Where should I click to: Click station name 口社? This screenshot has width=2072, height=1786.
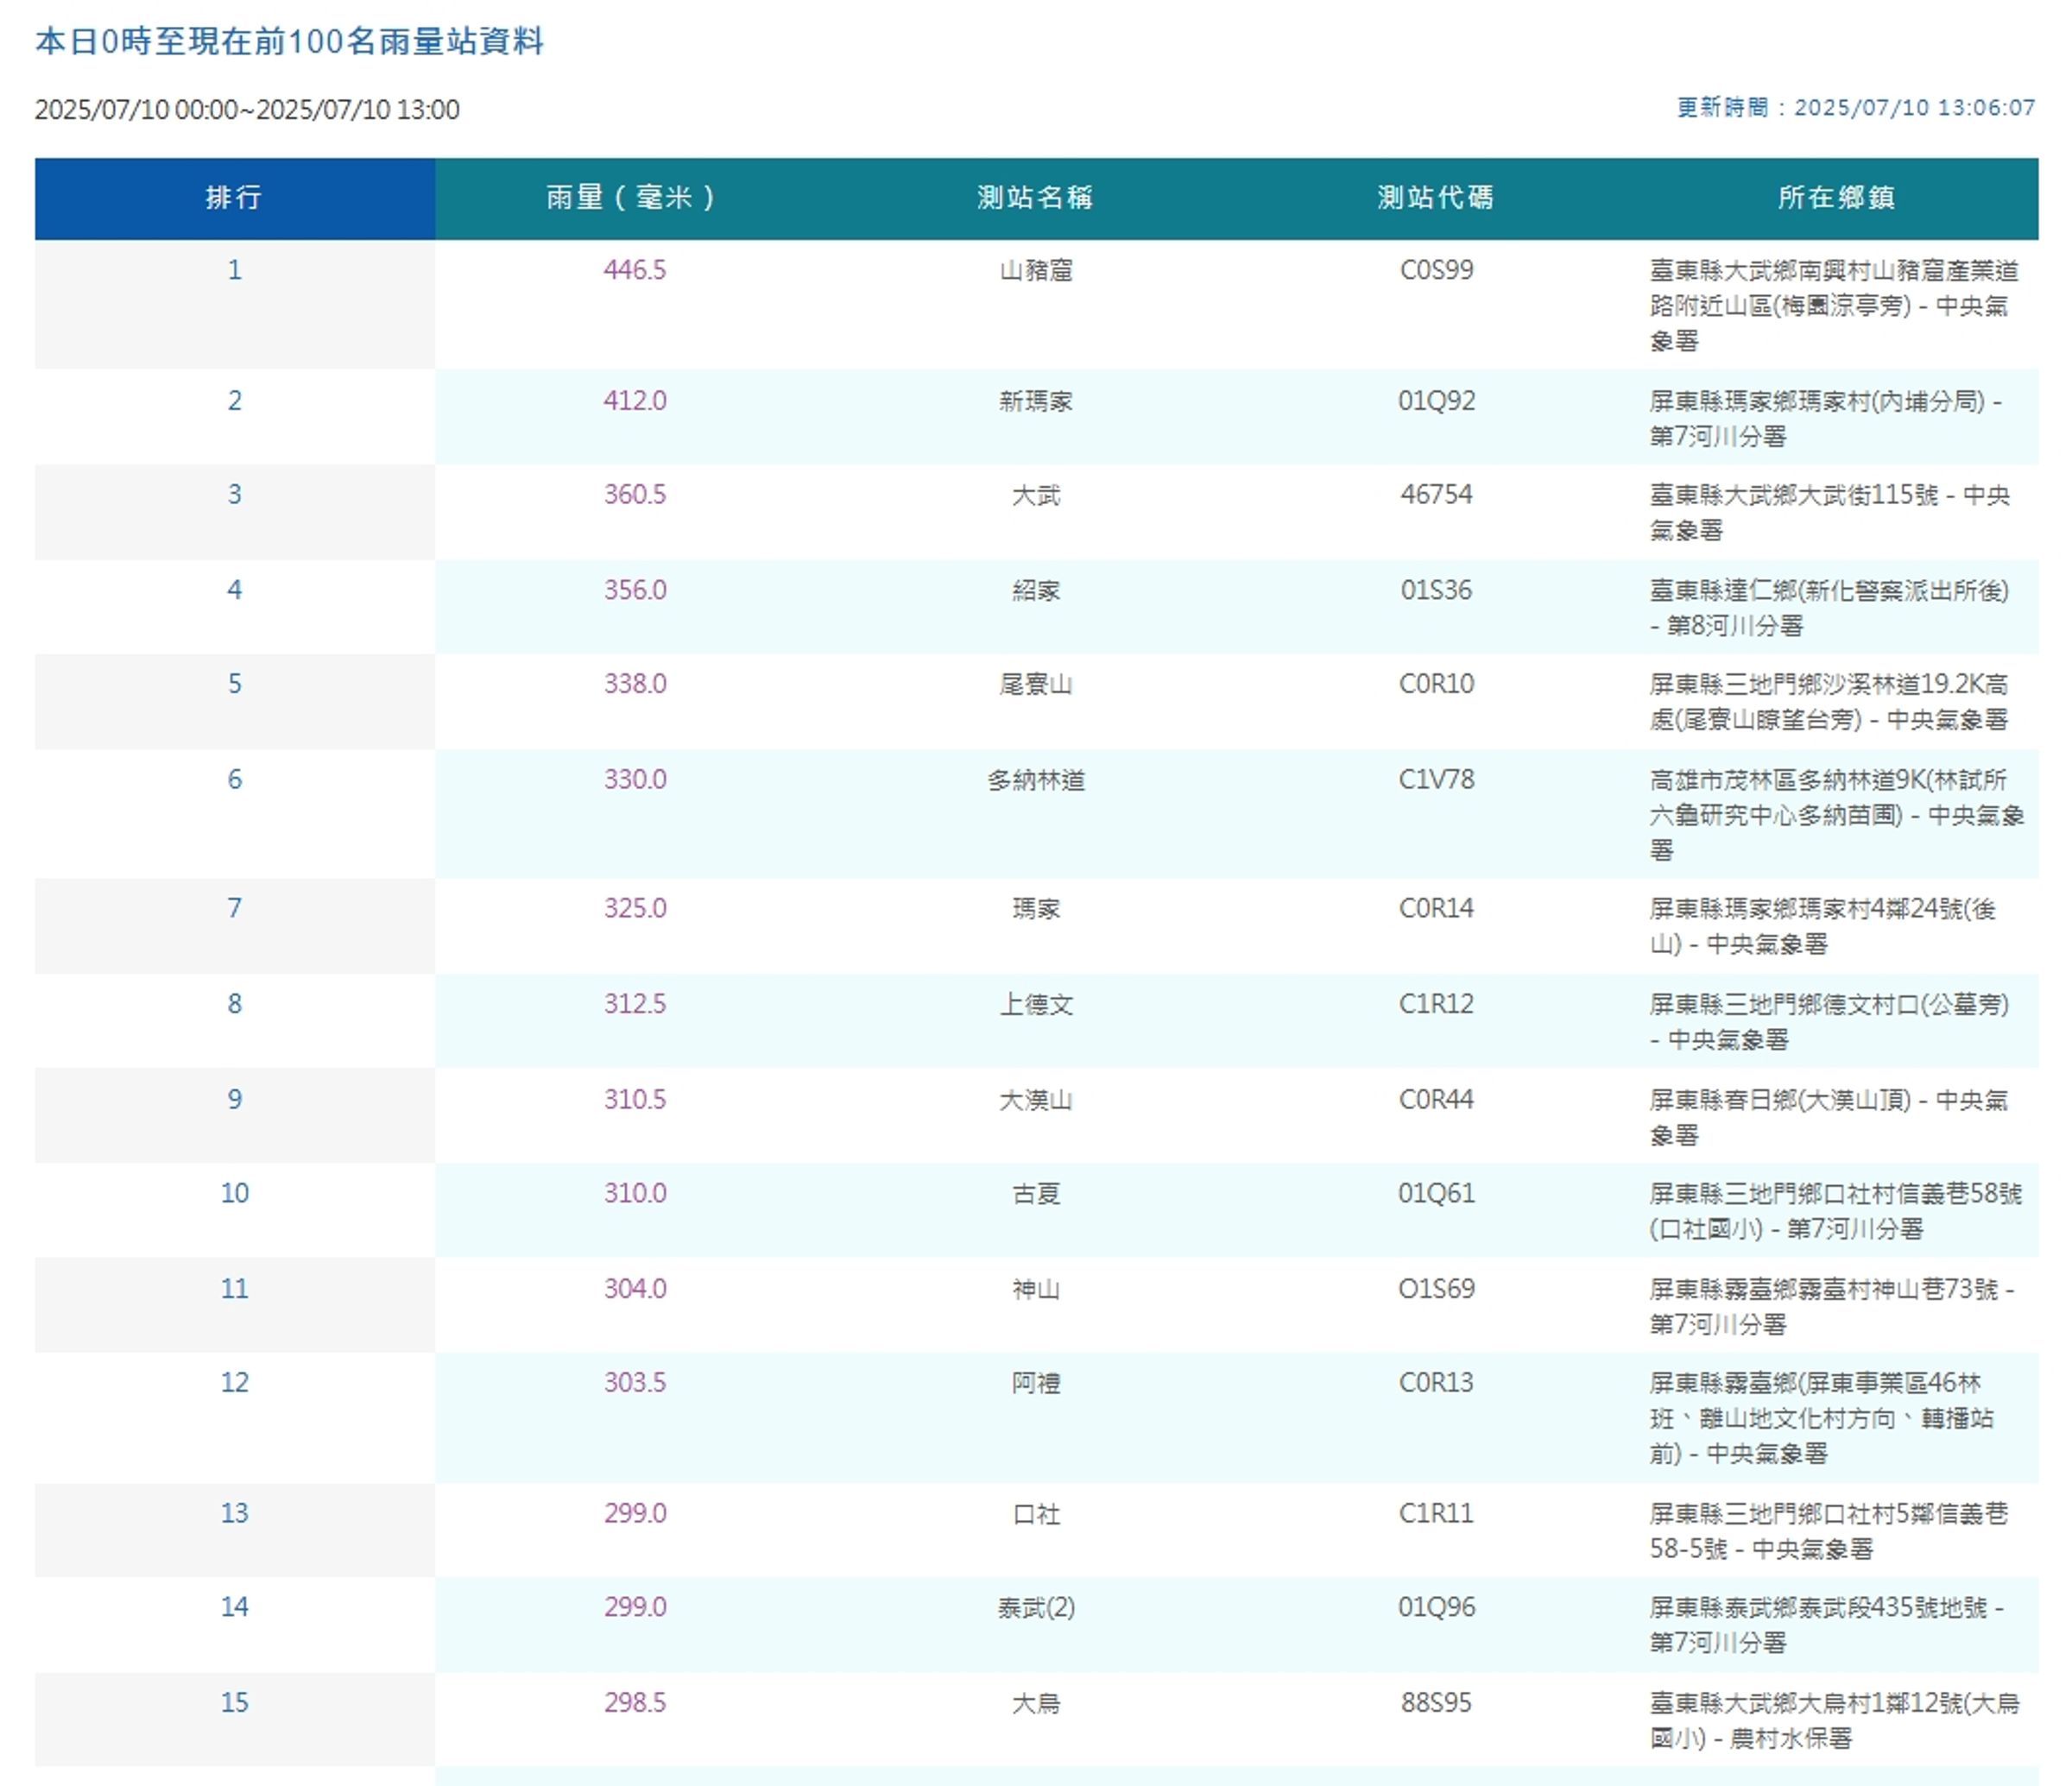[1036, 1514]
